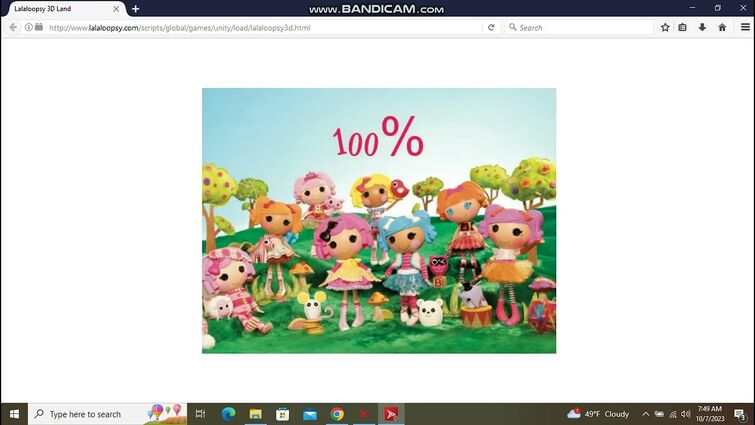Launch Microsoft Edge from taskbar

click(x=228, y=414)
